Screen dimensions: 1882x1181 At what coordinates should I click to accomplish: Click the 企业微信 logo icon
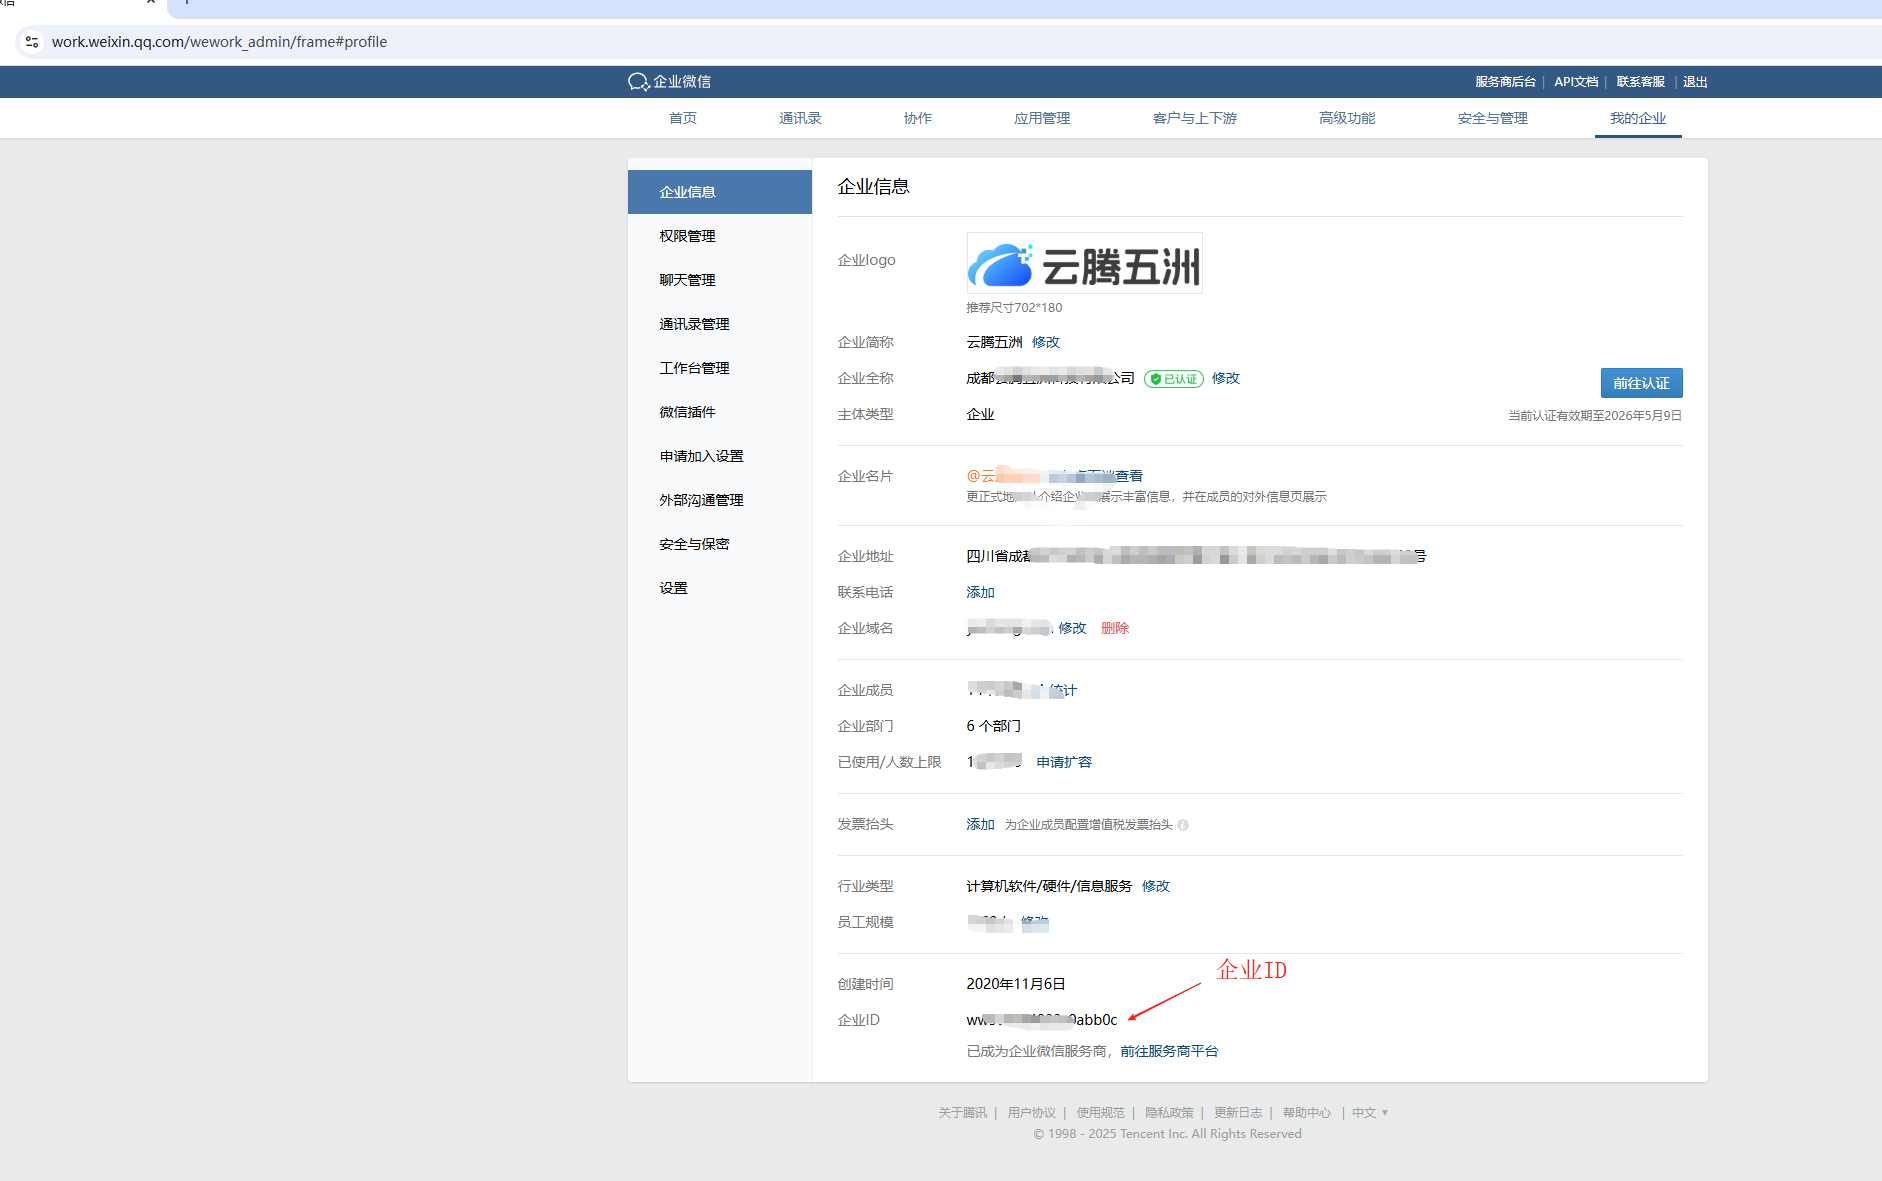(638, 82)
